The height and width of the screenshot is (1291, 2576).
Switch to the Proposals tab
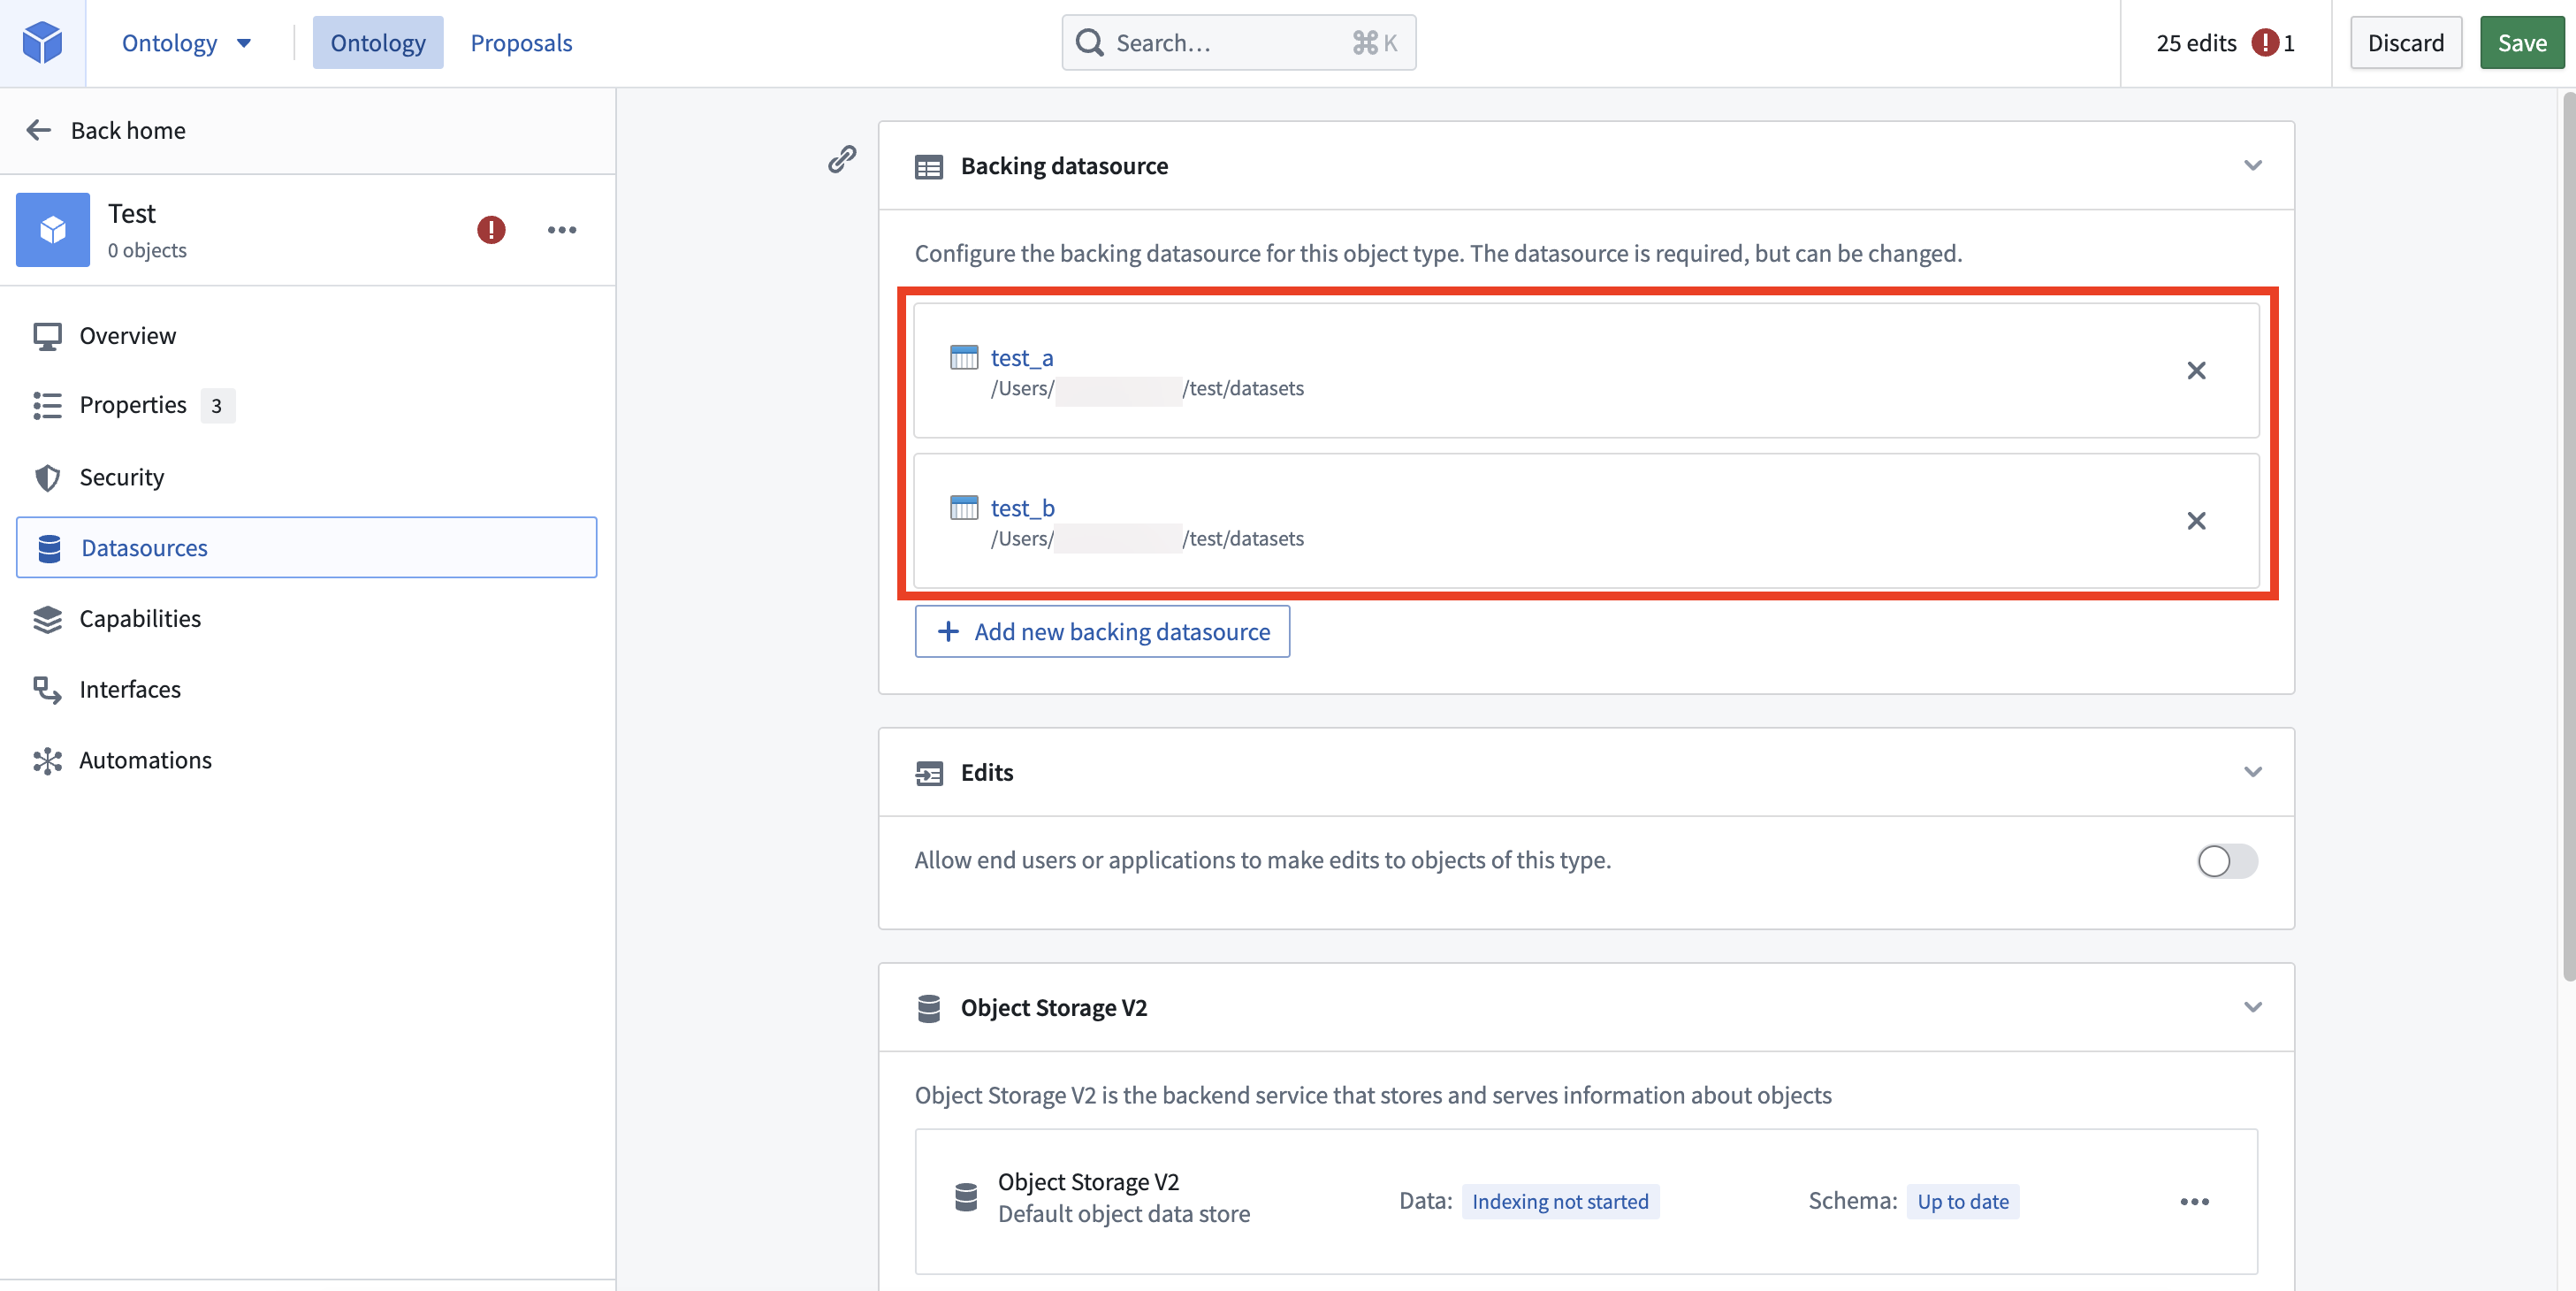(521, 42)
